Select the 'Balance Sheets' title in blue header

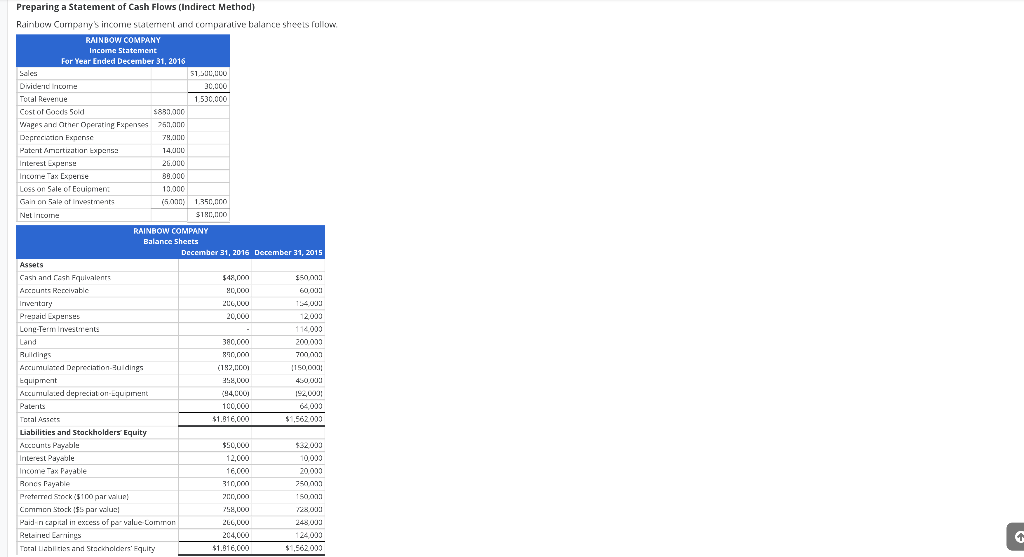(170, 242)
